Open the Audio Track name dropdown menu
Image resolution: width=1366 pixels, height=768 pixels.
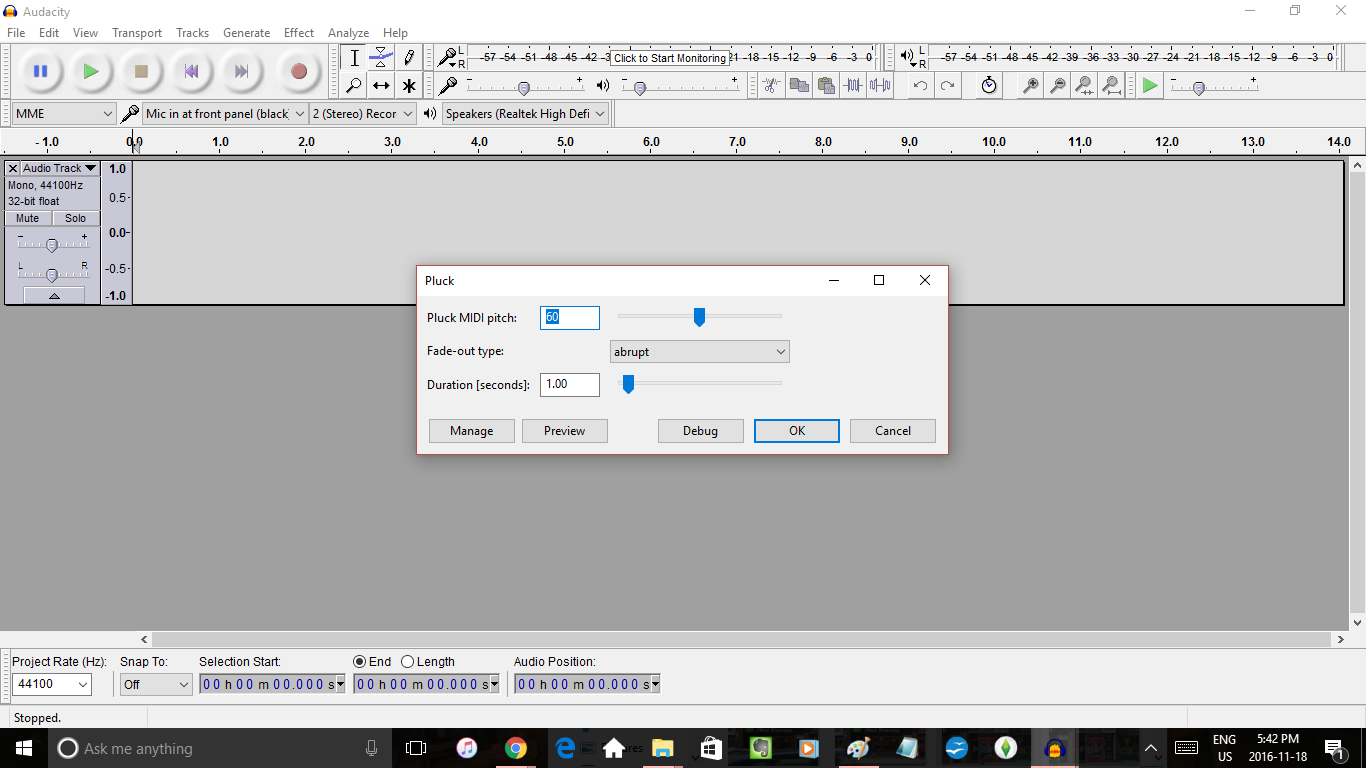tap(60, 168)
